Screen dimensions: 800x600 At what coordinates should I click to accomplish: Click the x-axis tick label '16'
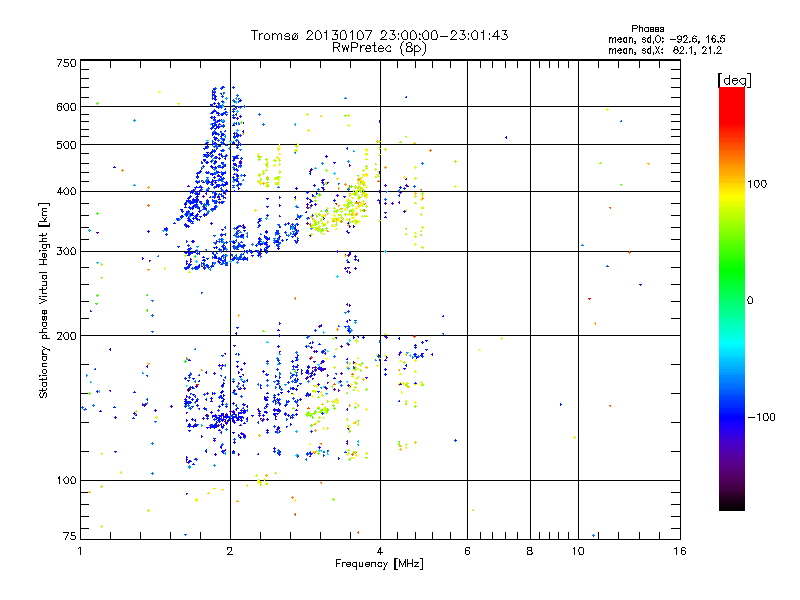pos(680,551)
